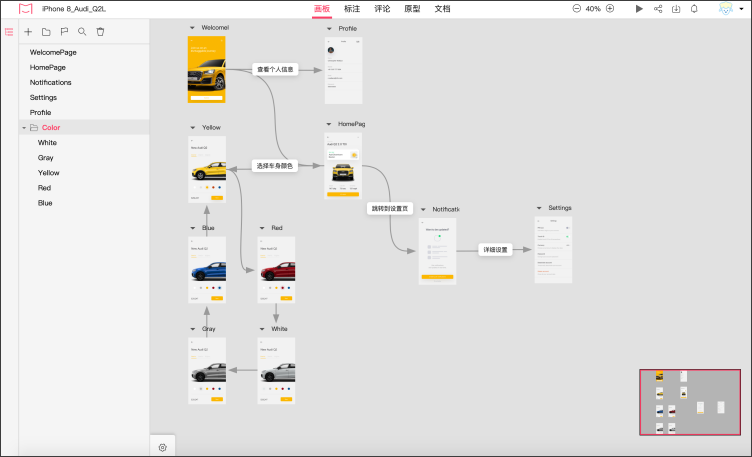Collapse the Color folder in page list
This screenshot has height=457, width=752.
point(24,128)
